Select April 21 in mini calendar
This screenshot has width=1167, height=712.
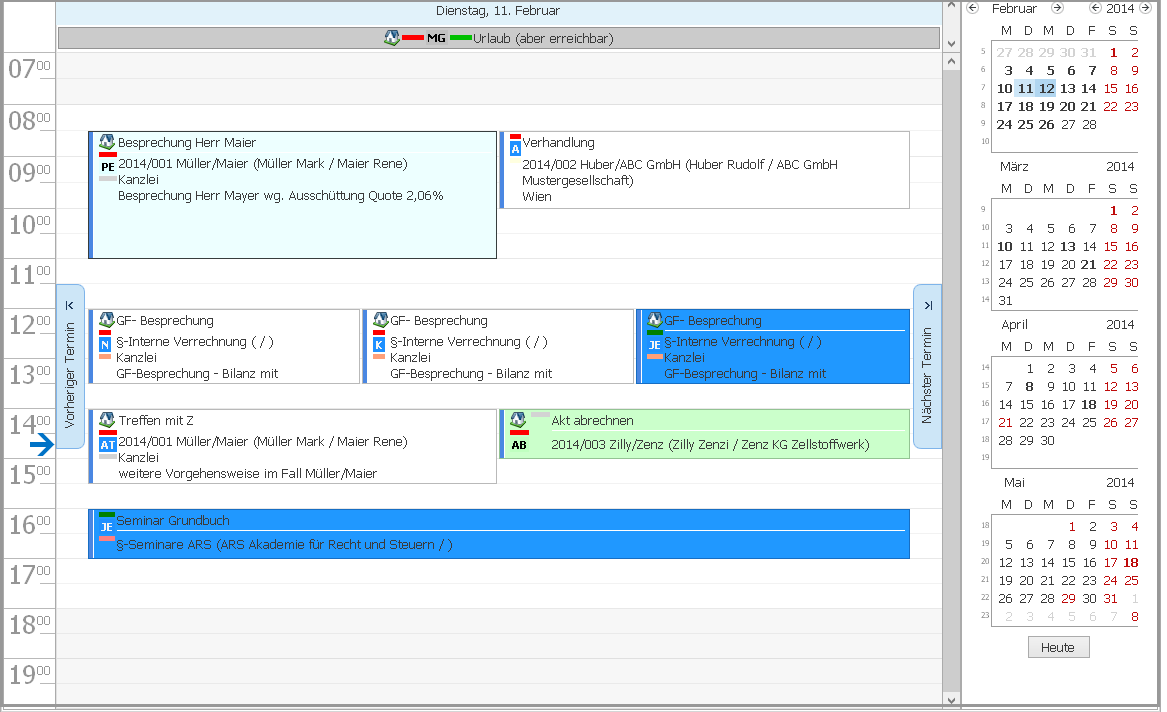pos(1005,423)
